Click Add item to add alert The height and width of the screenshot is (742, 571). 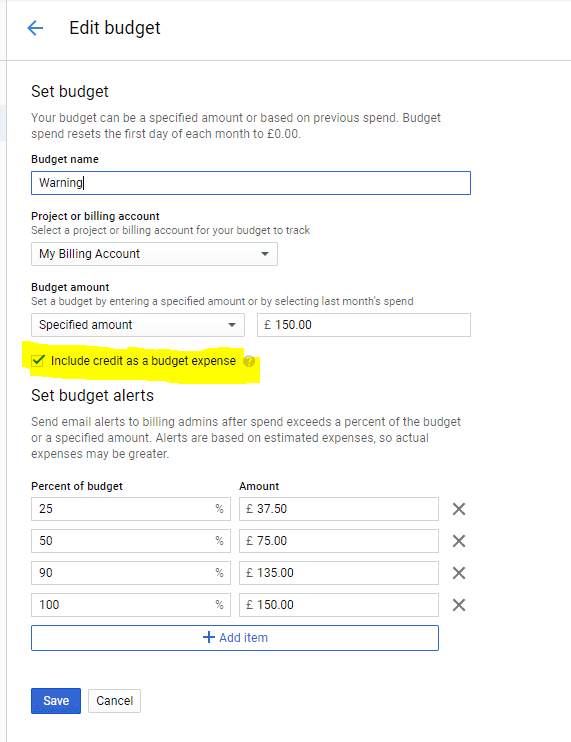coord(235,638)
